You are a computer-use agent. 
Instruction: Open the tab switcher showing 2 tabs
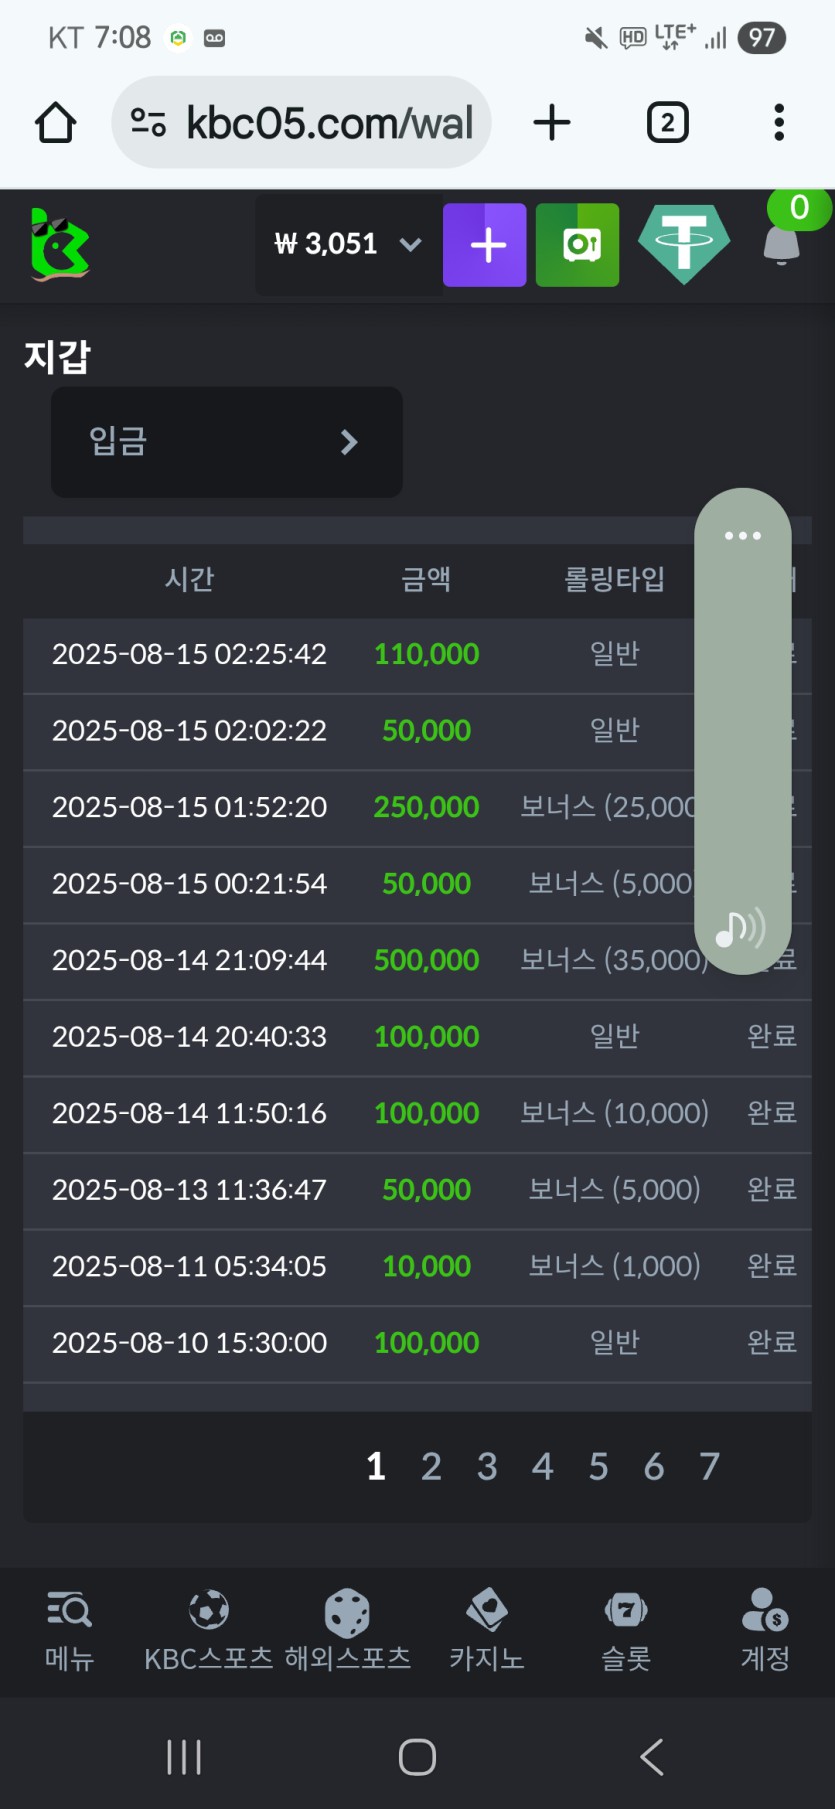[x=667, y=123]
